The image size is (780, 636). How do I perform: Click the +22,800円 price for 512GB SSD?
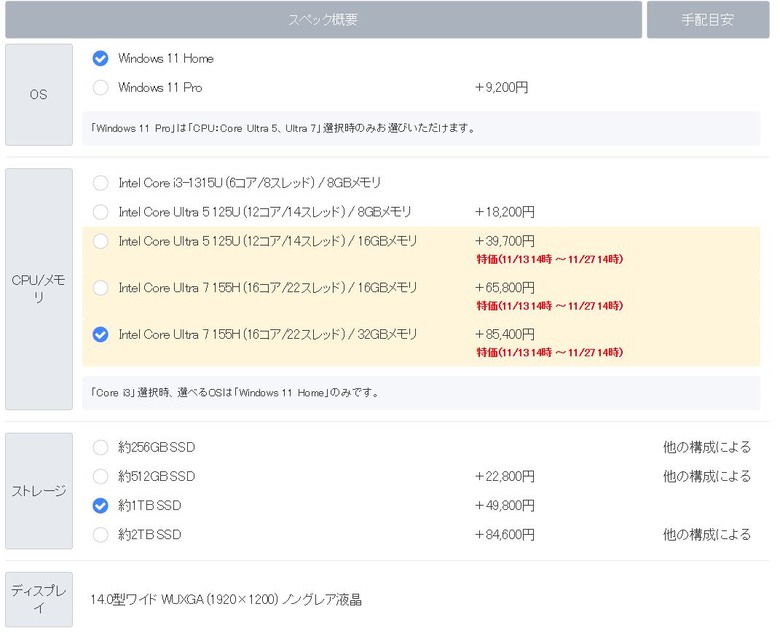505,476
